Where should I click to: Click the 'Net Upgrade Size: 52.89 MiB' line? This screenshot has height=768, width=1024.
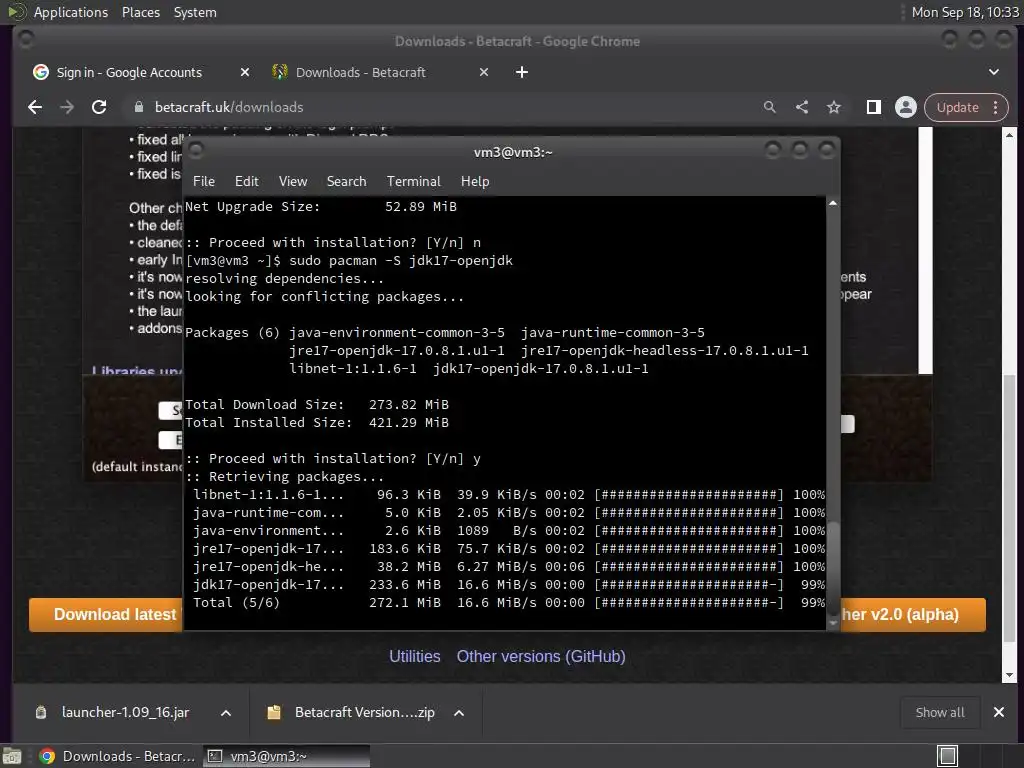pos(321,206)
